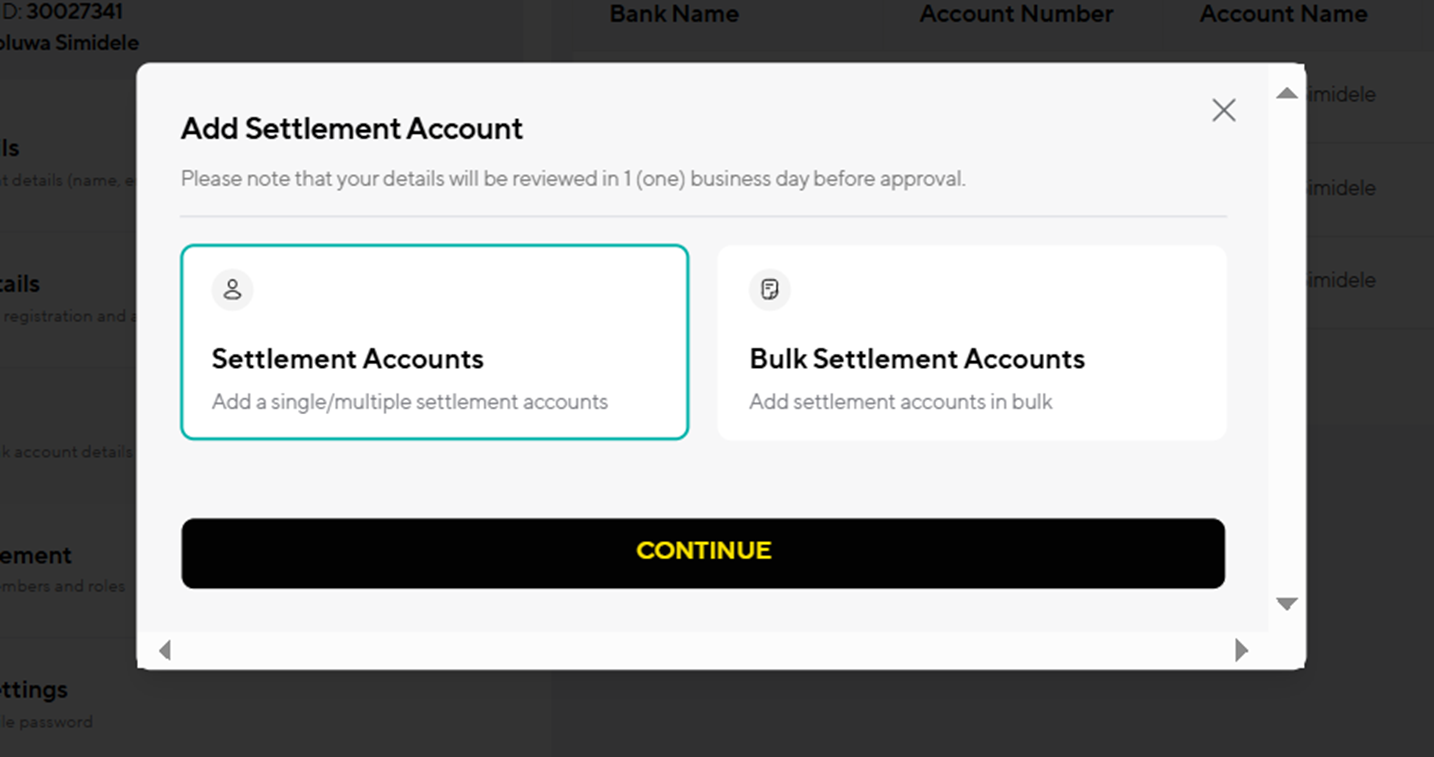
Task: Click 'Add a single/multiple settlement accounts' text
Action: click(x=410, y=402)
